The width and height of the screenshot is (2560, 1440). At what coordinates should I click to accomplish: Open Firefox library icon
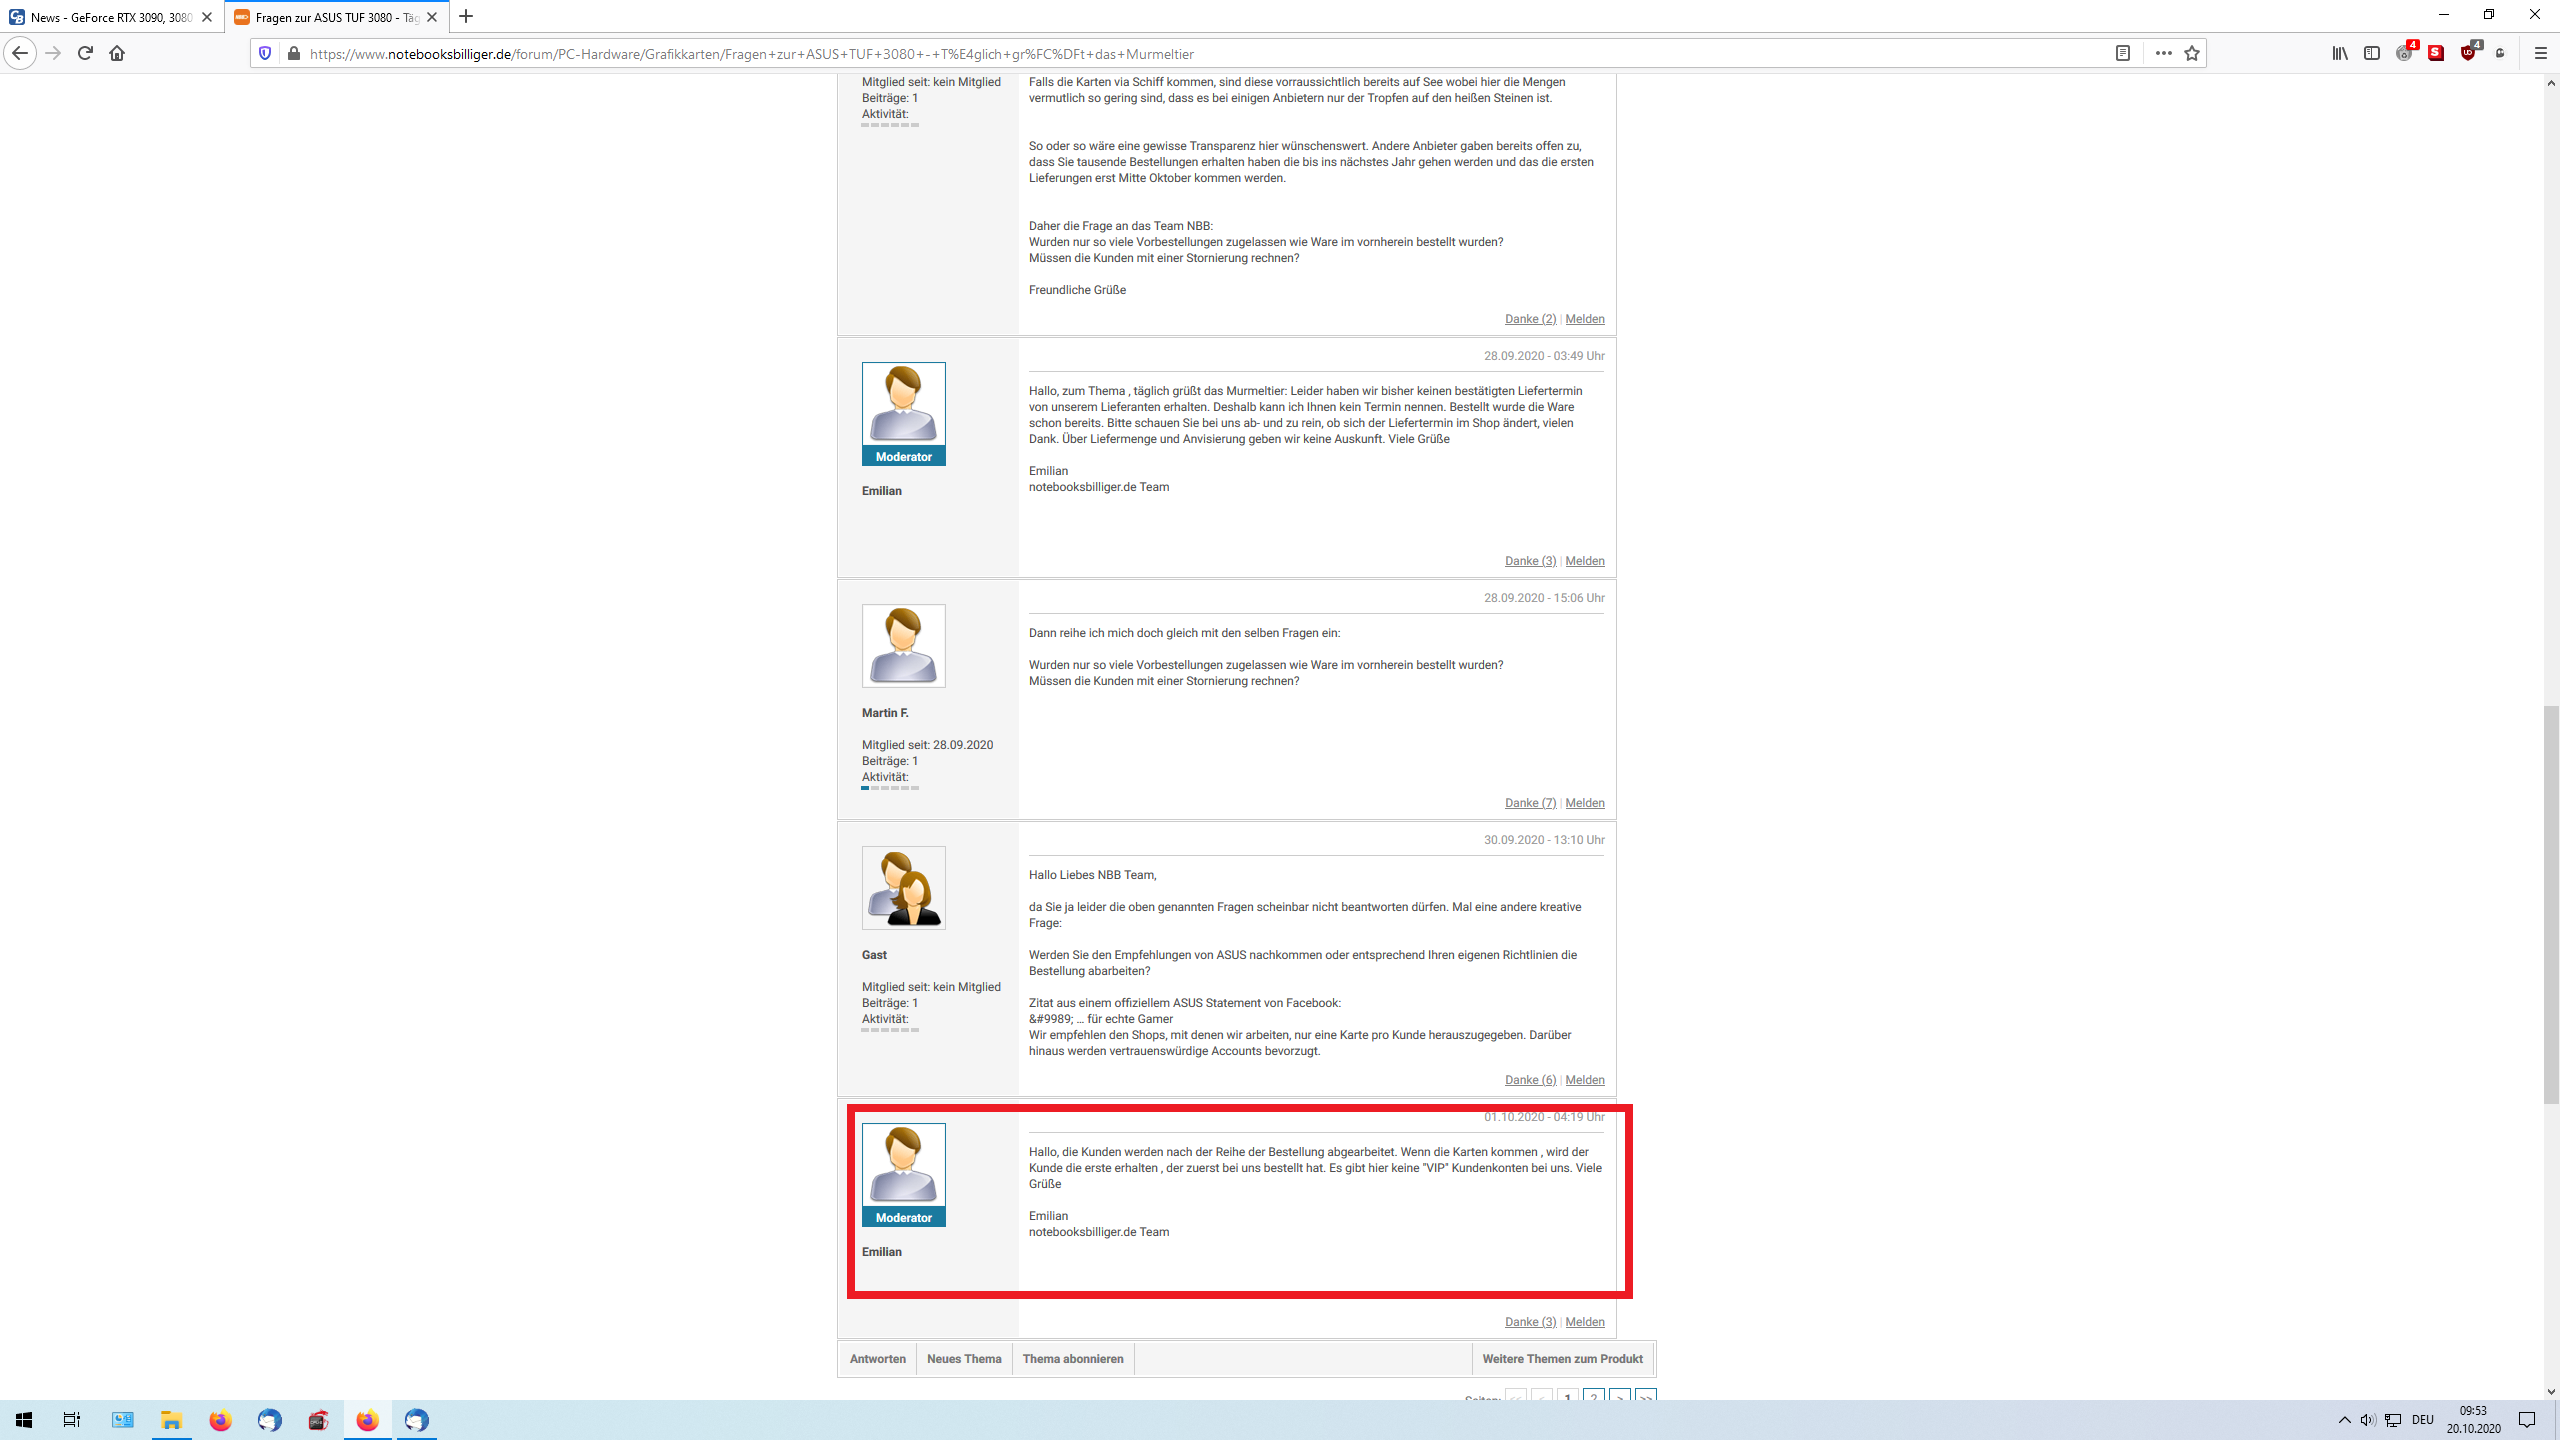2340,53
